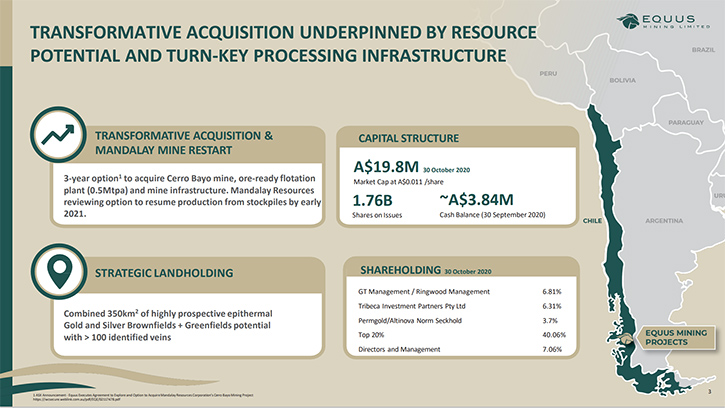
Task: Click the 'Transformative Acquisition & Mandalay Mine Restart' heading
Action: (x=184, y=143)
